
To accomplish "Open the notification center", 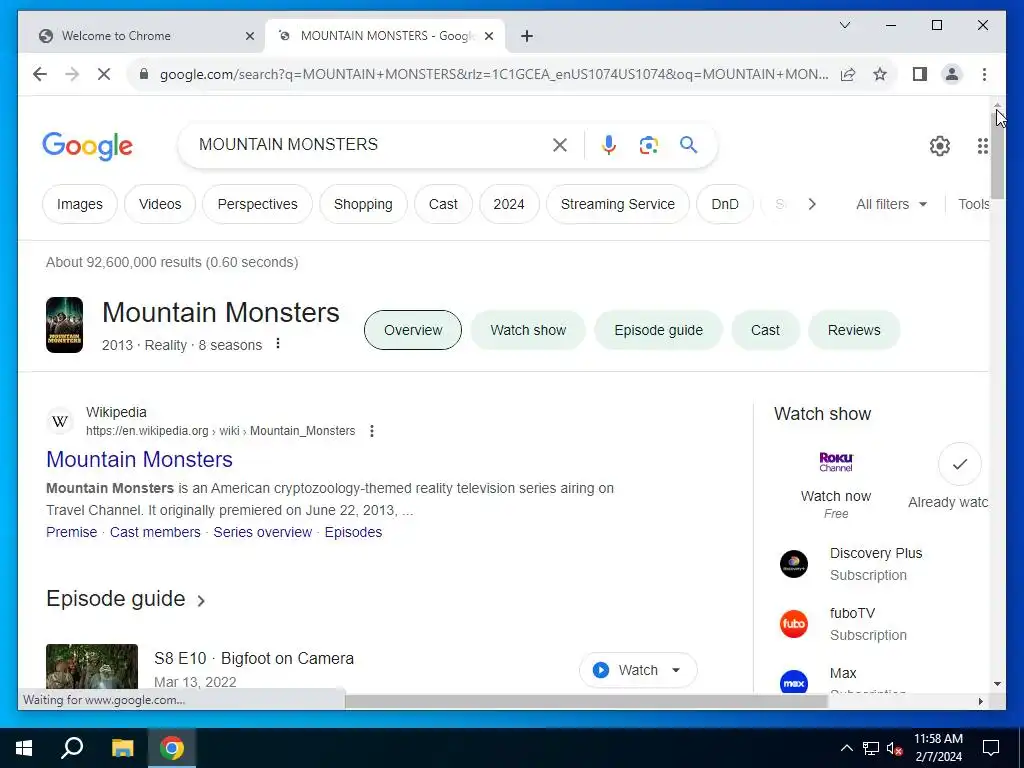I will pos(991,748).
